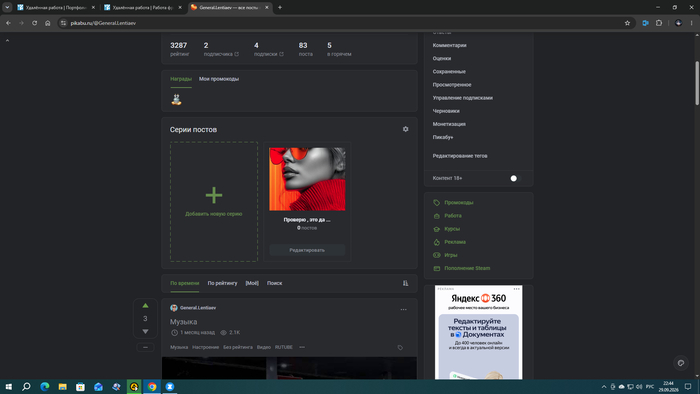Upvote the Музыка post

pyautogui.click(x=145, y=306)
